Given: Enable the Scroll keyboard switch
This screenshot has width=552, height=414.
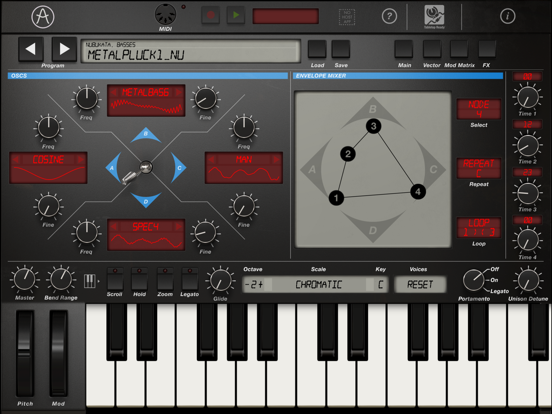Looking at the screenshot, I should pyautogui.click(x=115, y=279).
